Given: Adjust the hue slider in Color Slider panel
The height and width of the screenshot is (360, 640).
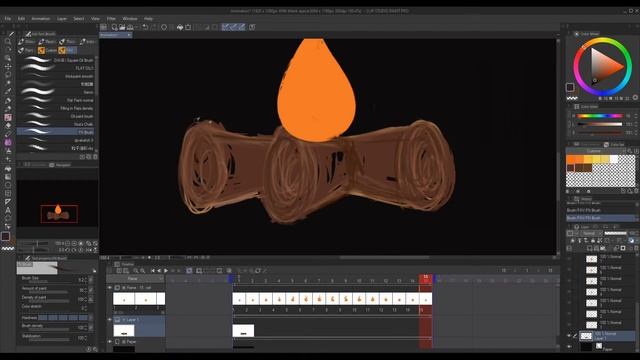Looking at the screenshot, I should click(x=599, y=116).
